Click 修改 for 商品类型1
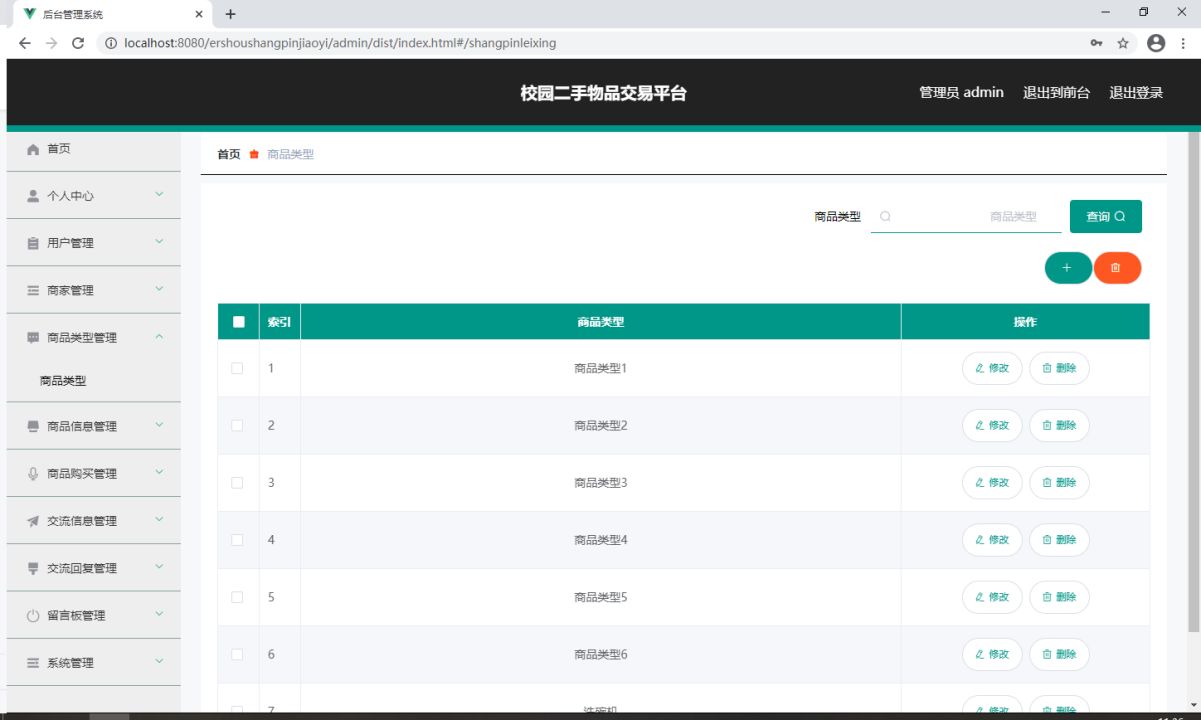This screenshot has width=1201, height=720. [992, 368]
